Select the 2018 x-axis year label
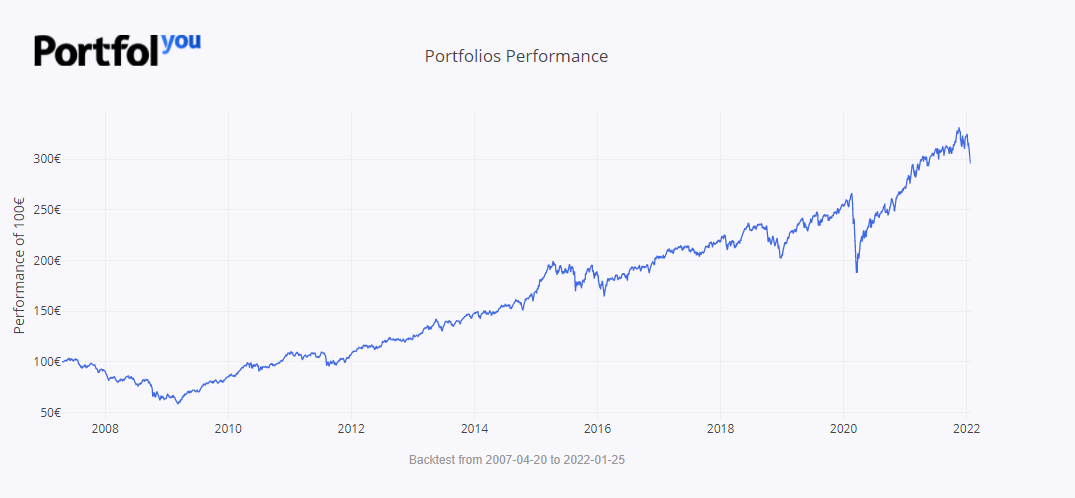 720,429
